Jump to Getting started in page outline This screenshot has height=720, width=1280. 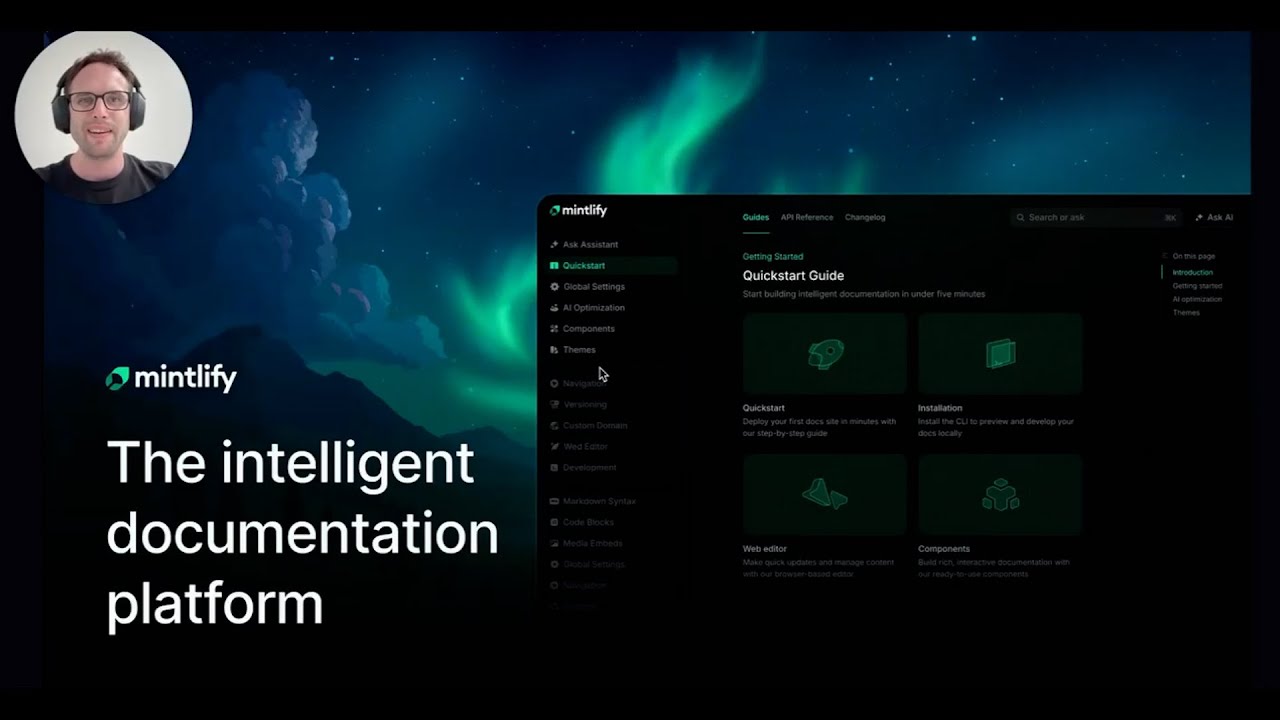tap(1197, 286)
